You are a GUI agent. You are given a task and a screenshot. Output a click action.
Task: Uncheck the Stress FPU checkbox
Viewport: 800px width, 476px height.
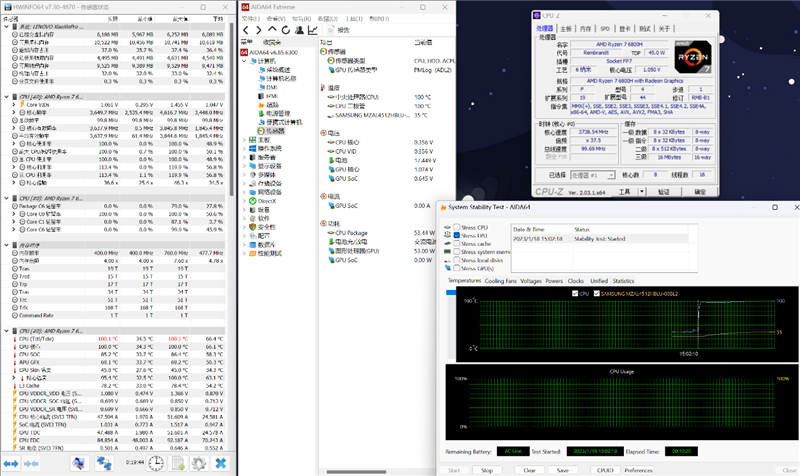(458, 236)
